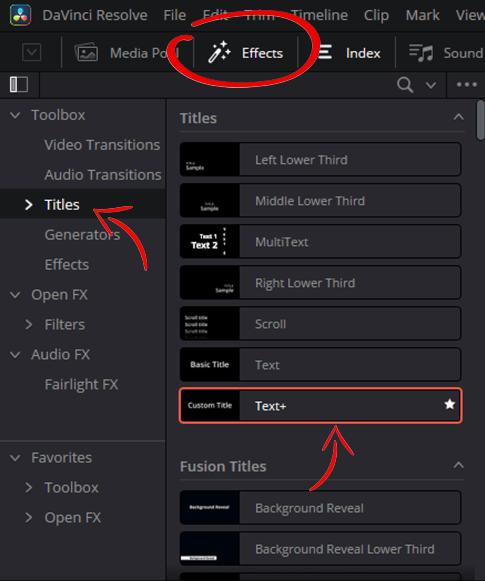
Task: Select the basic Text title
Action: 320,365
